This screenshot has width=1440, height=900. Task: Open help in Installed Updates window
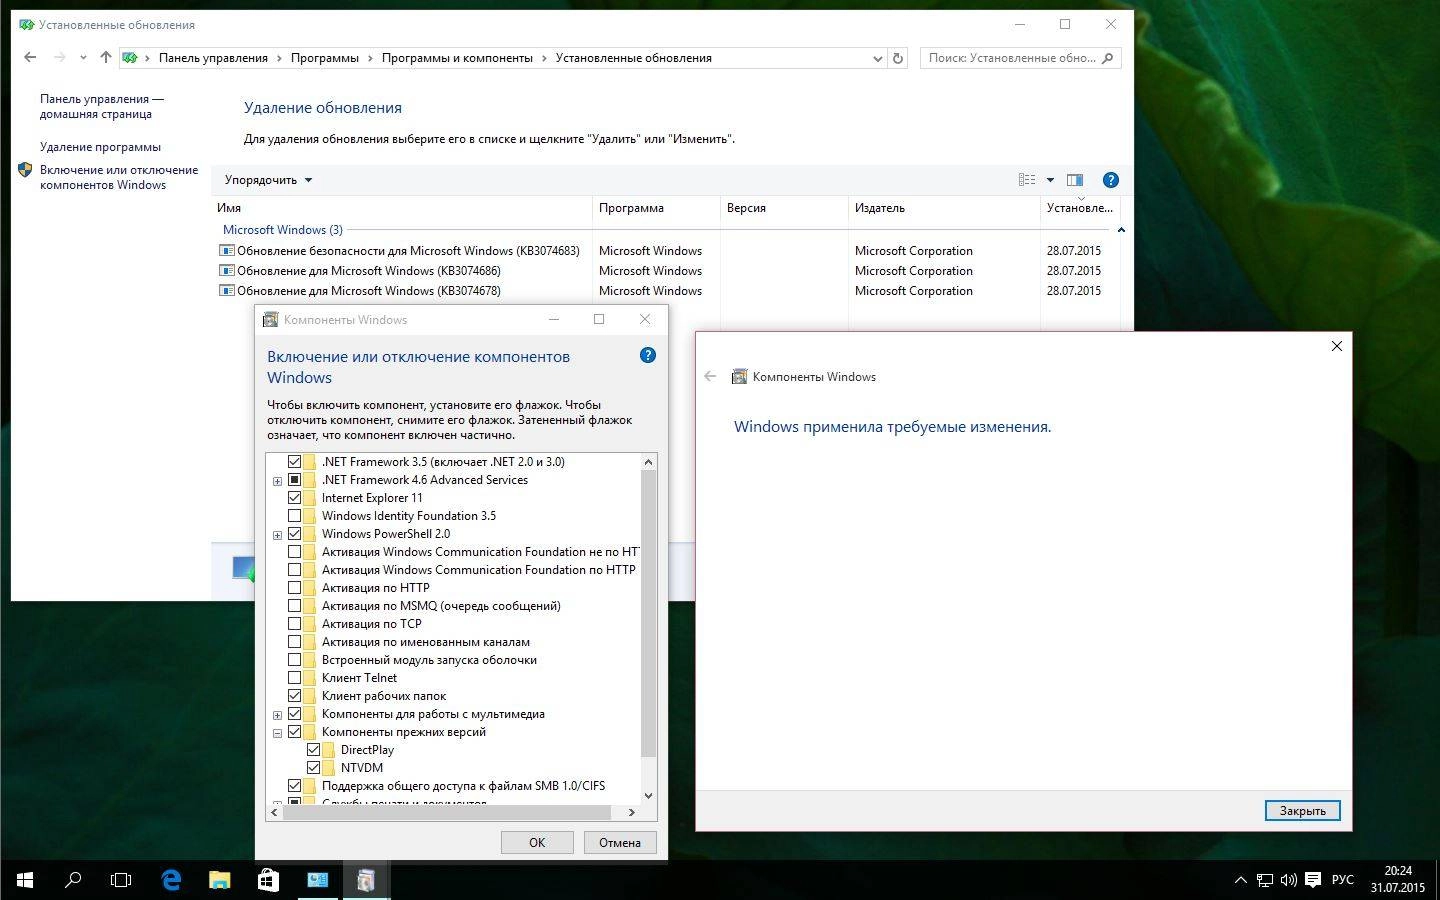coord(1110,180)
